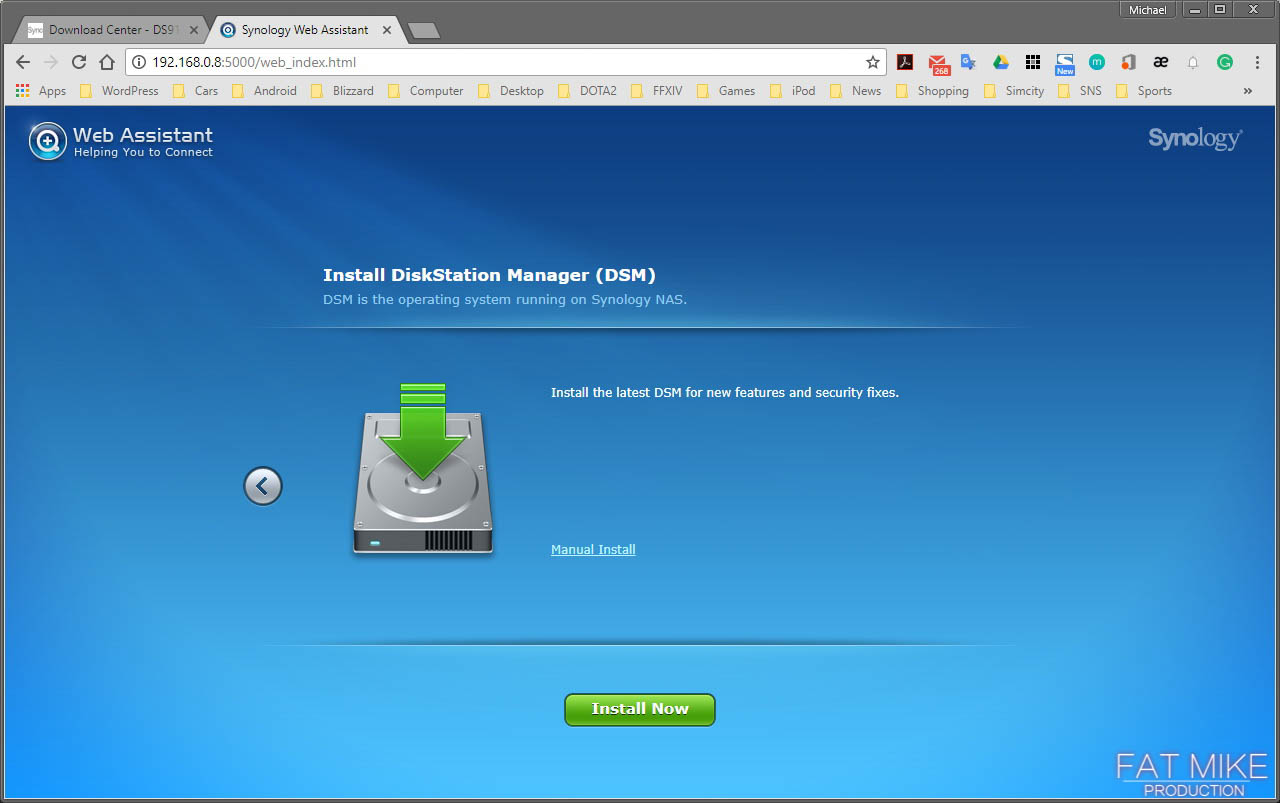
Task: Open the Sports bookmark folder
Action: pos(1143,91)
